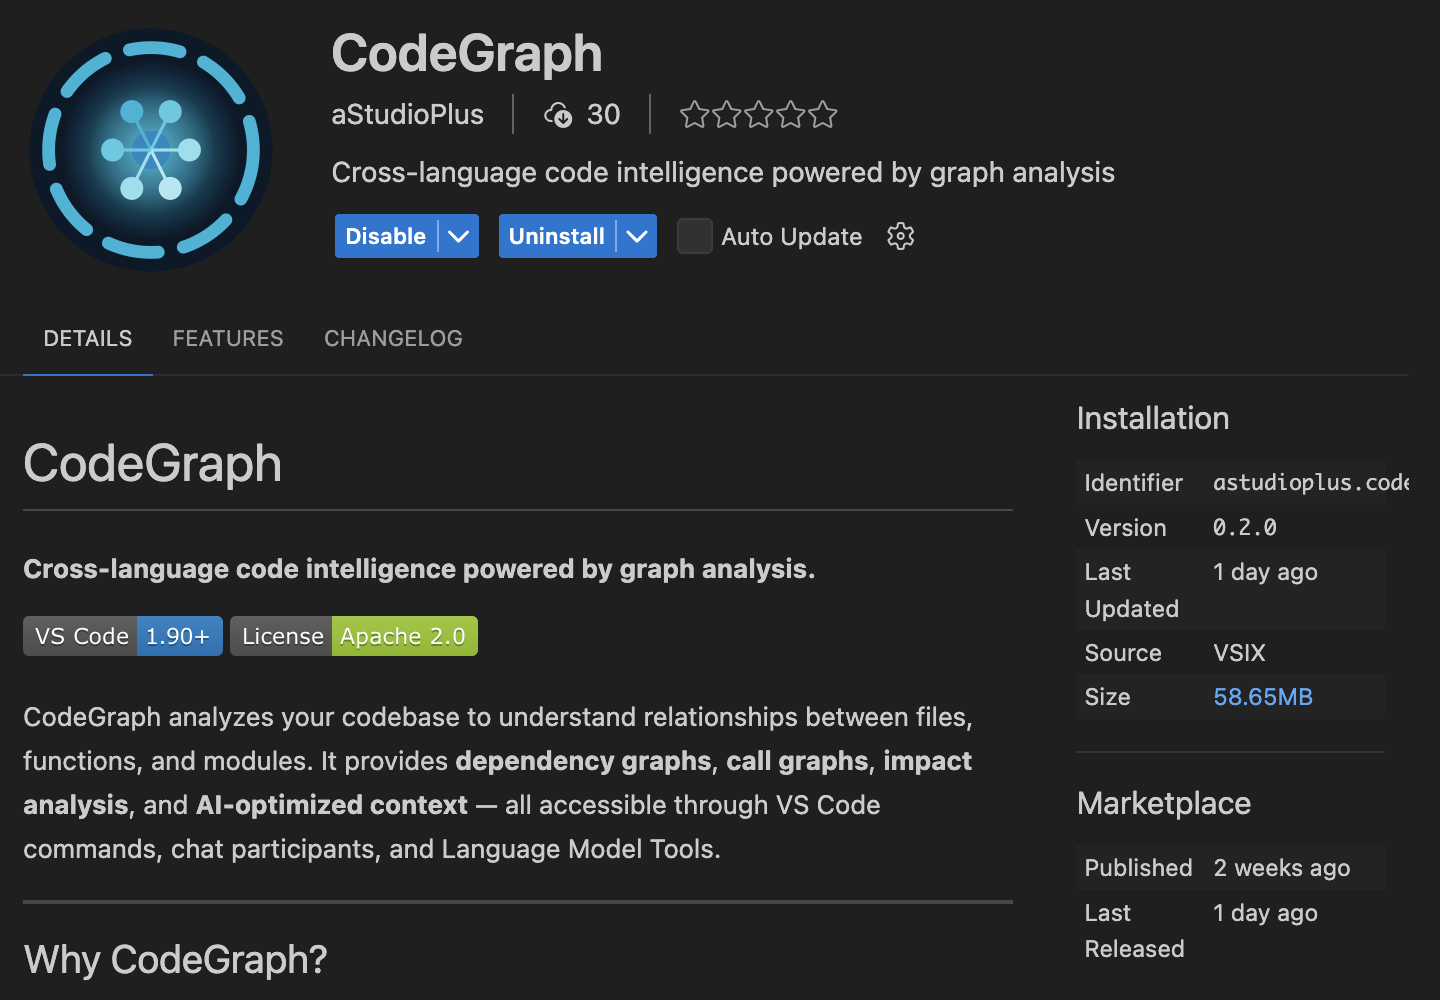Uninstall the CodeGraph extension
Screen dimensions: 1440x1000
(x=557, y=236)
